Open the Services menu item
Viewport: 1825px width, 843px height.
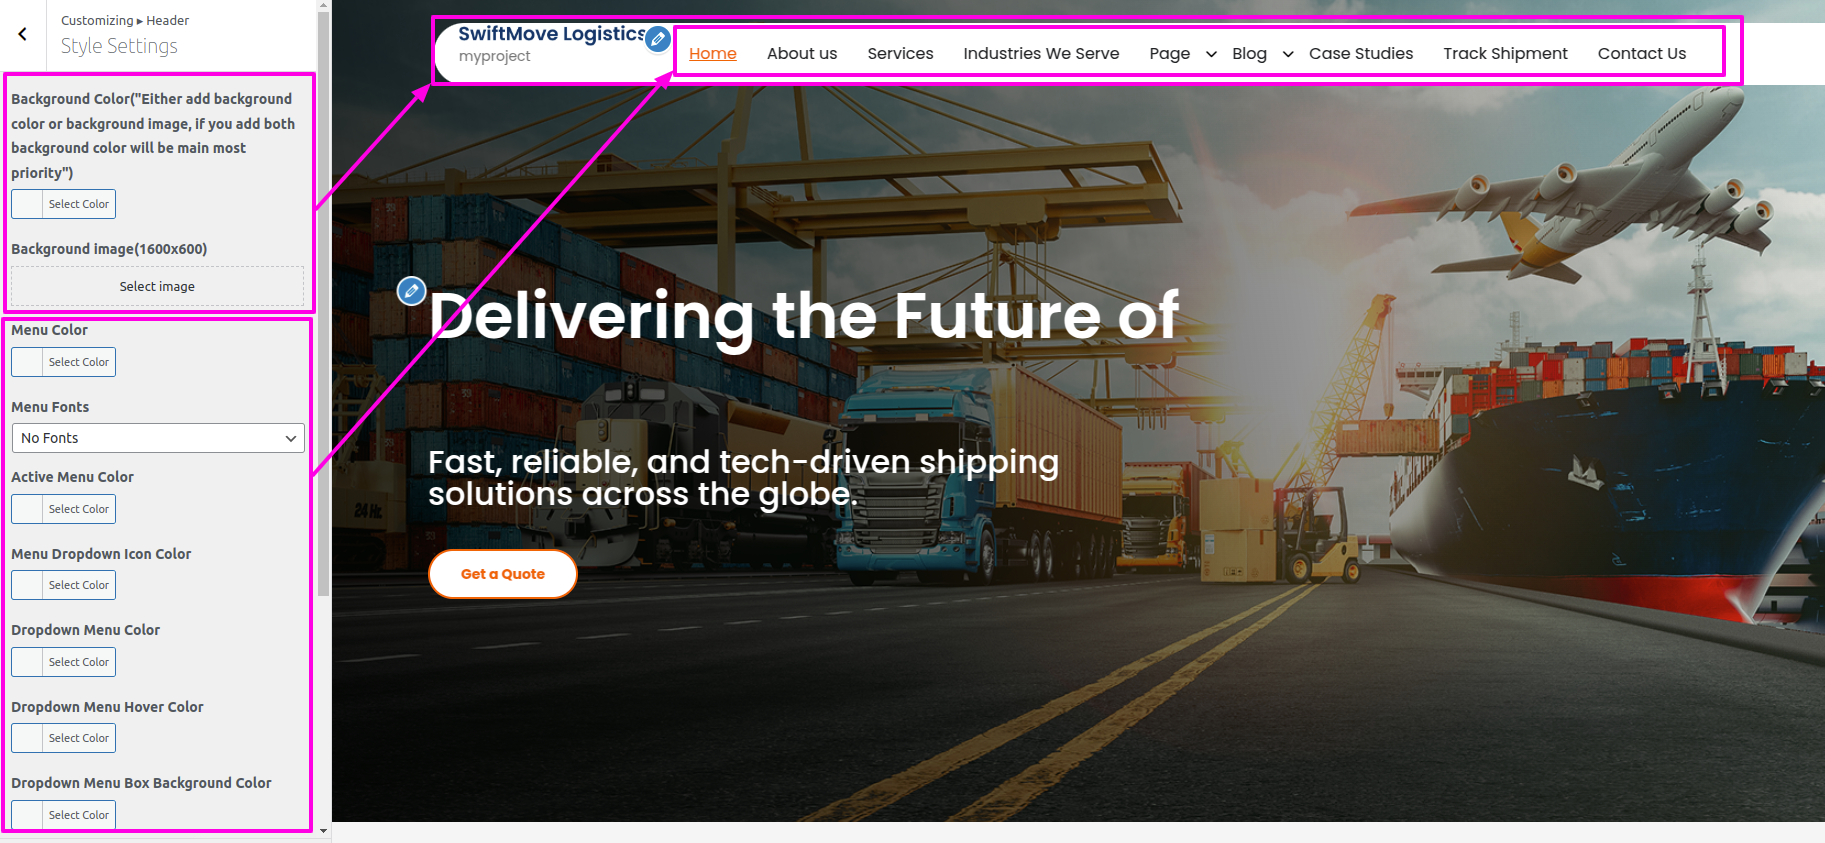[x=900, y=54]
